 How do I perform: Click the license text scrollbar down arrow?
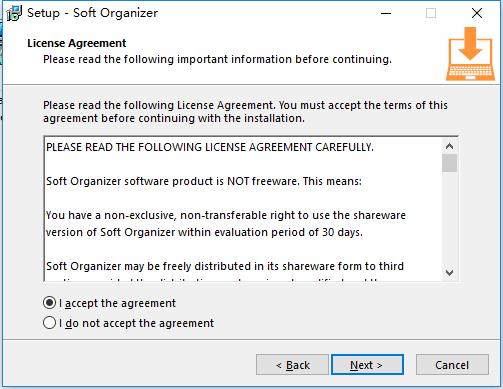[449, 273]
